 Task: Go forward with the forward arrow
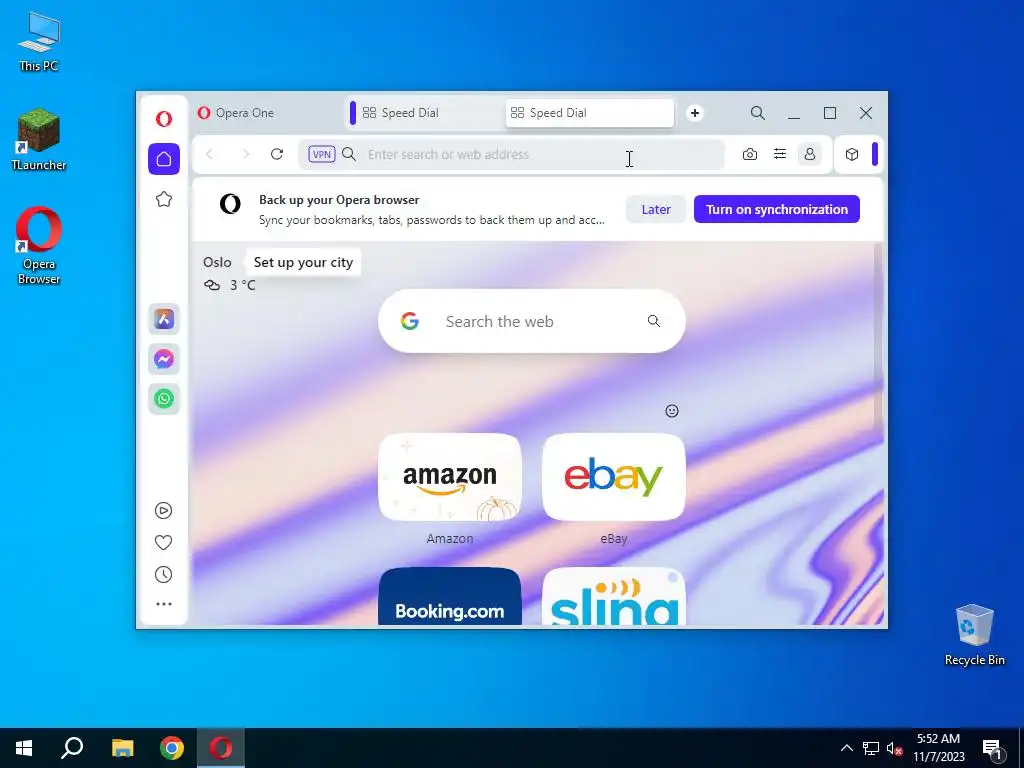pos(246,154)
